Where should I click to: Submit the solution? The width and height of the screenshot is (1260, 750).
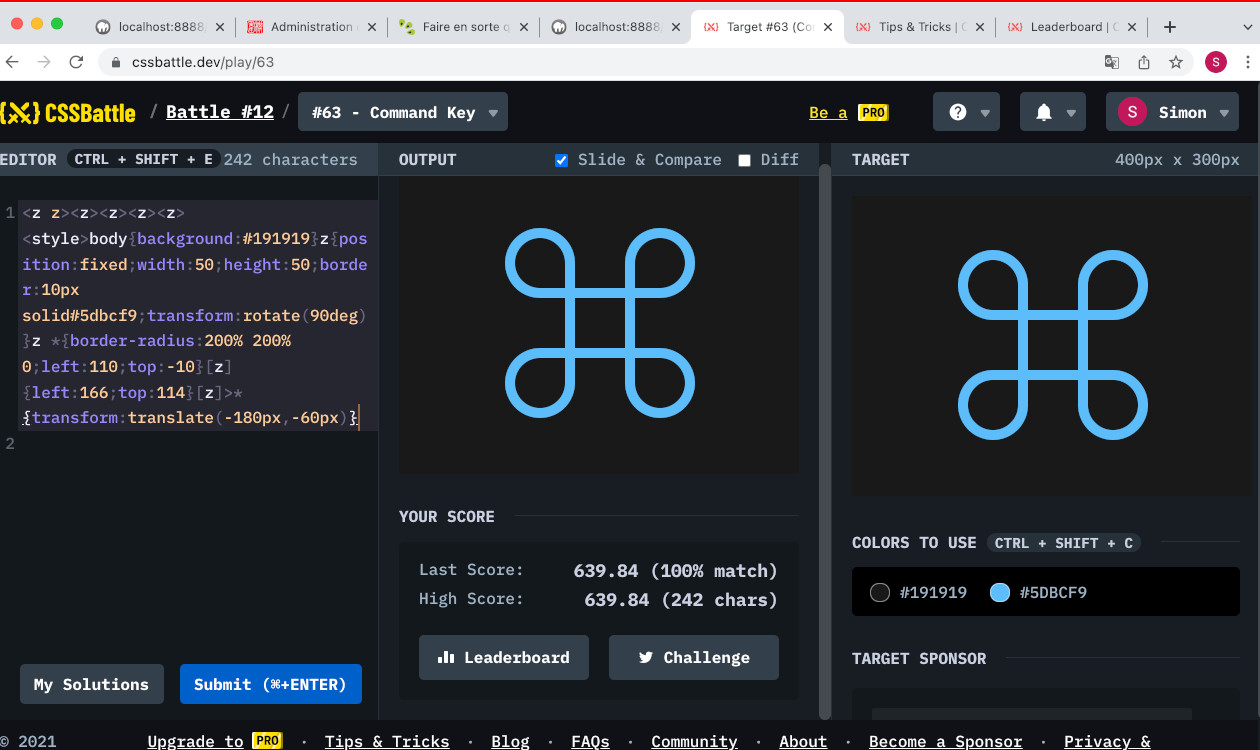tap(270, 684)
